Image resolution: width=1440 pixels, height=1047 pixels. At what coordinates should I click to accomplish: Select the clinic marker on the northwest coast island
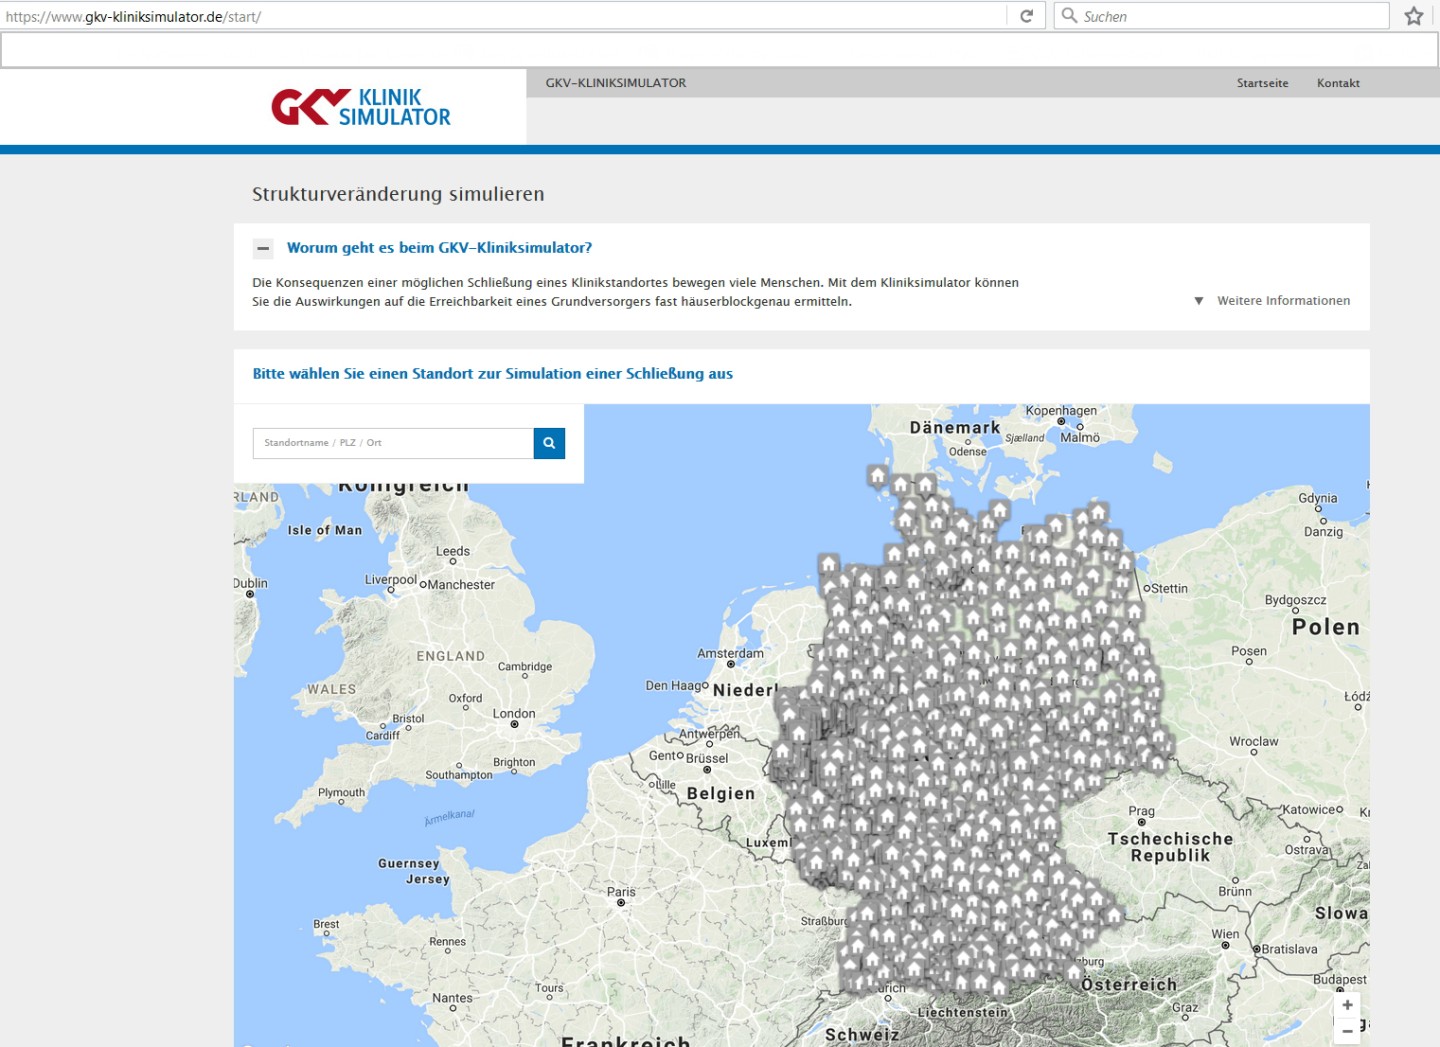point(828,564)
